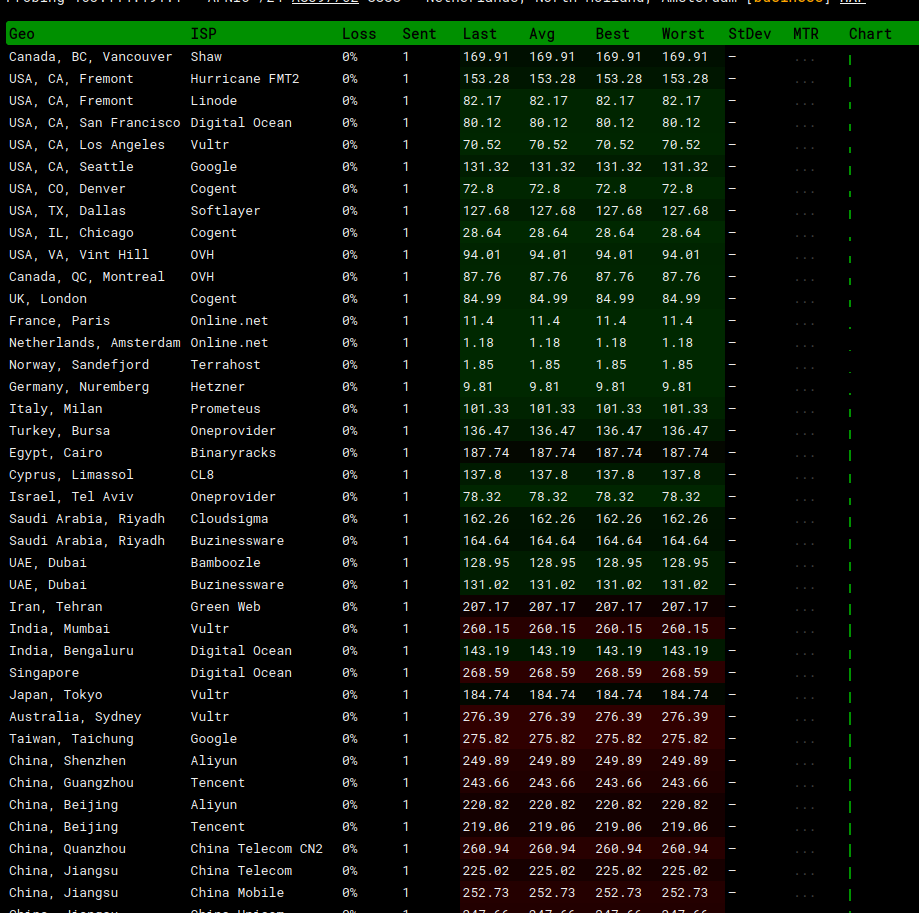The image size is (919, 913).
Task: Click the Last column header
Action: click(x=479, y=34)
